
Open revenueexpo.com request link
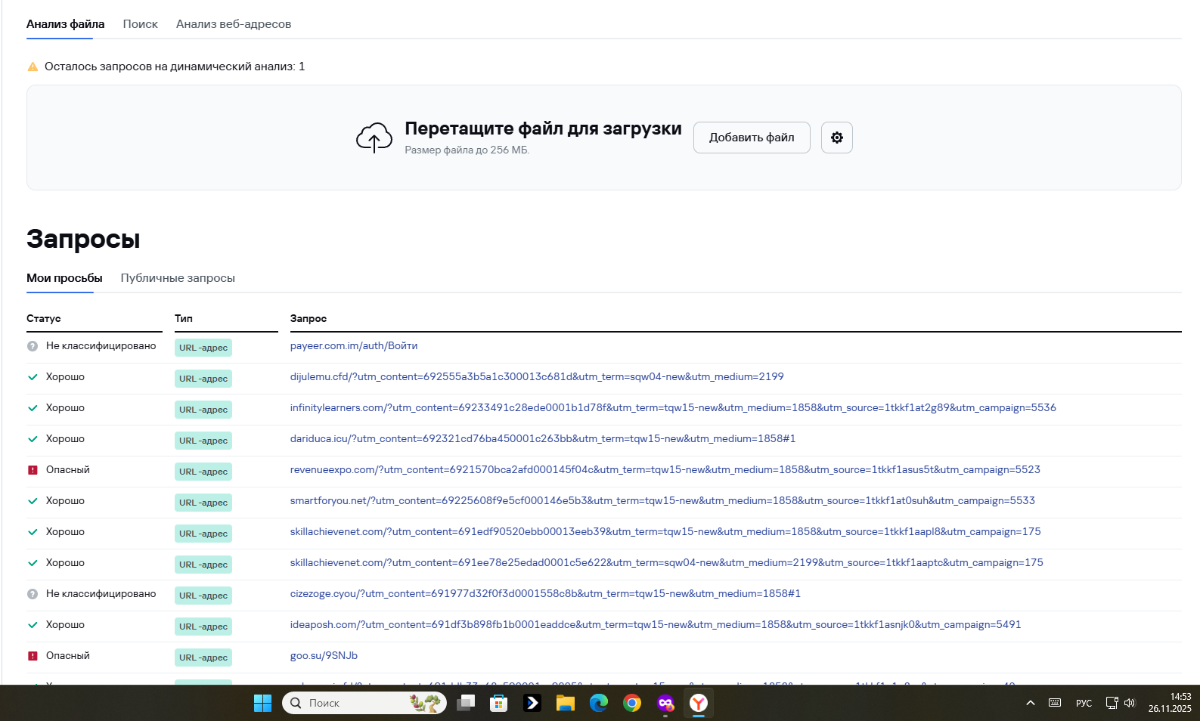pyautogui.click(x=665, y=470)
